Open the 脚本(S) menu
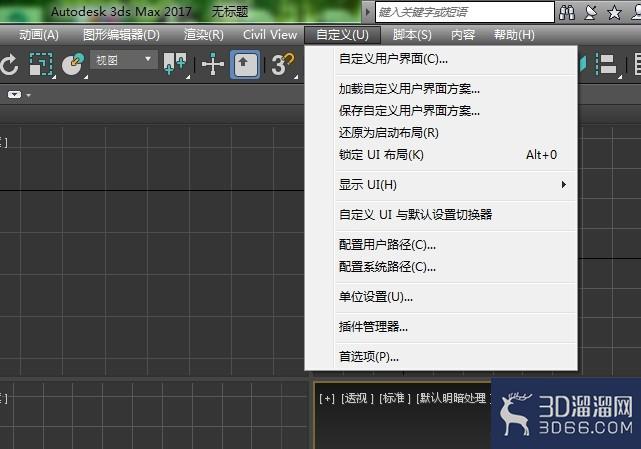This screenshot has height=449, width=641. click(412, 35)
